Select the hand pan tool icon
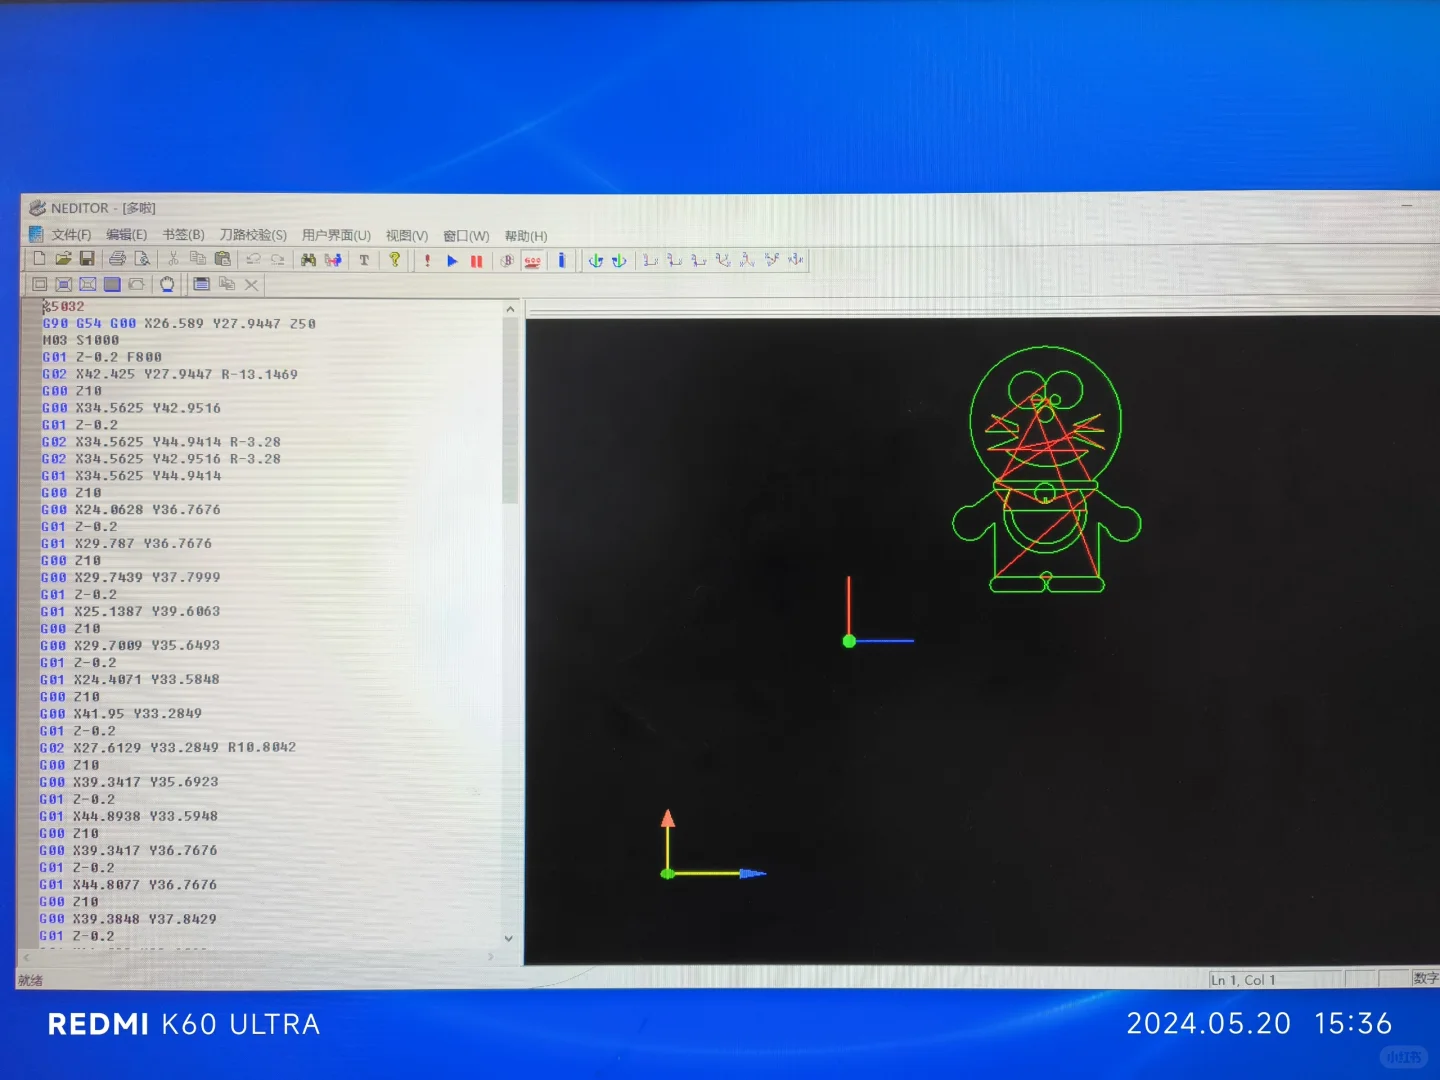 (167, 285)
